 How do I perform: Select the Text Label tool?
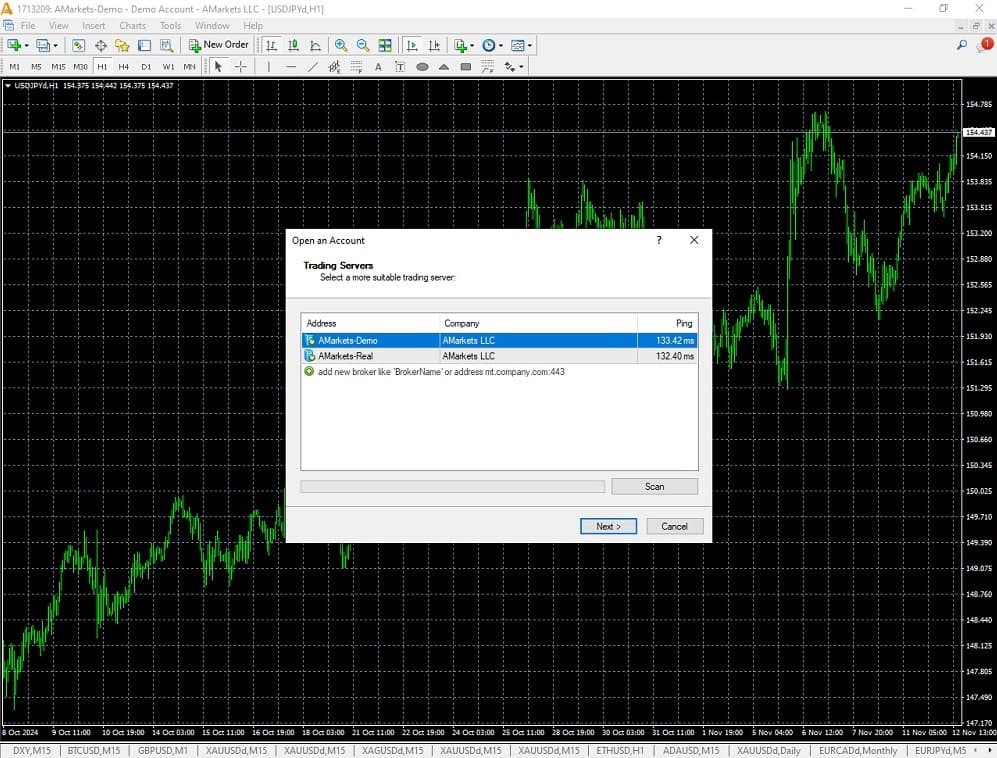coord(400,67)
